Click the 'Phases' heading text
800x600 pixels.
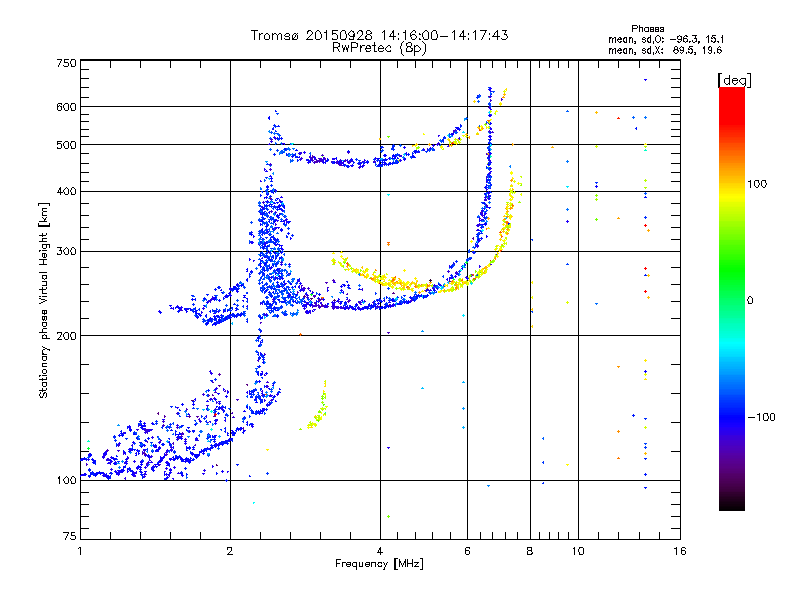click(x=647, y=29)
